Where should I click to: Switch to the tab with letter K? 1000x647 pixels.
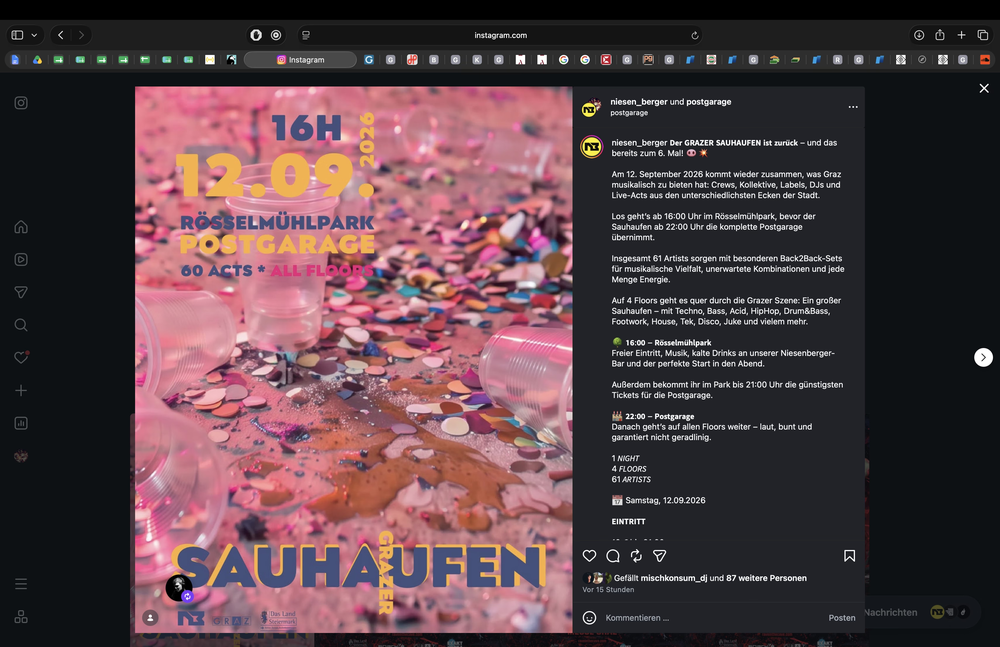(477, 60)
